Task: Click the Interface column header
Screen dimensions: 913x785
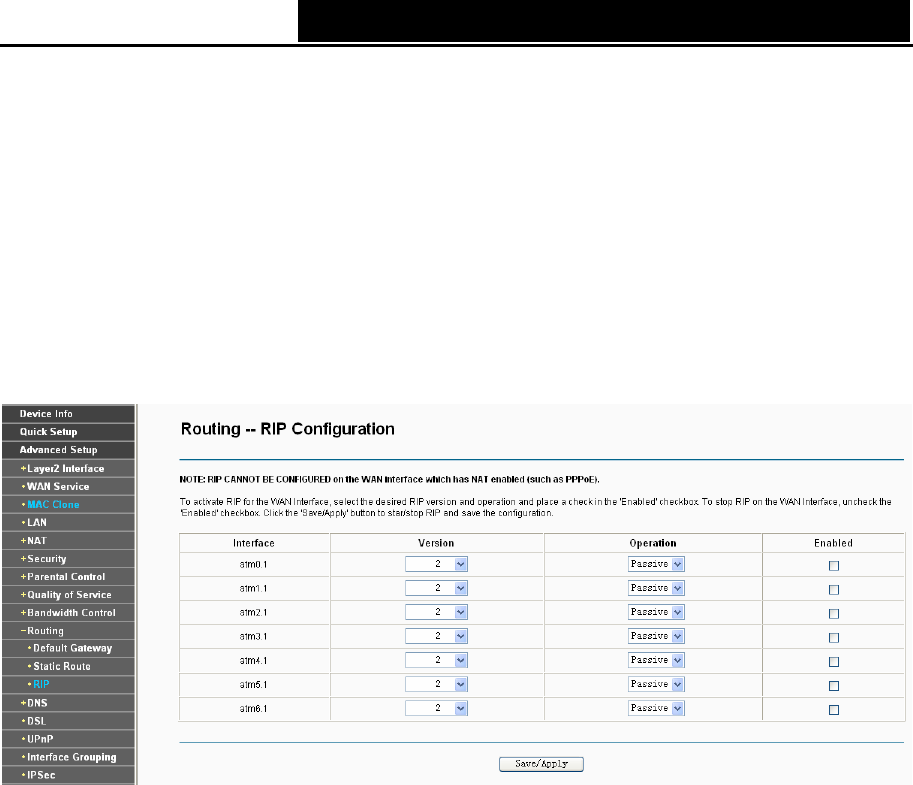Action: 254,543
